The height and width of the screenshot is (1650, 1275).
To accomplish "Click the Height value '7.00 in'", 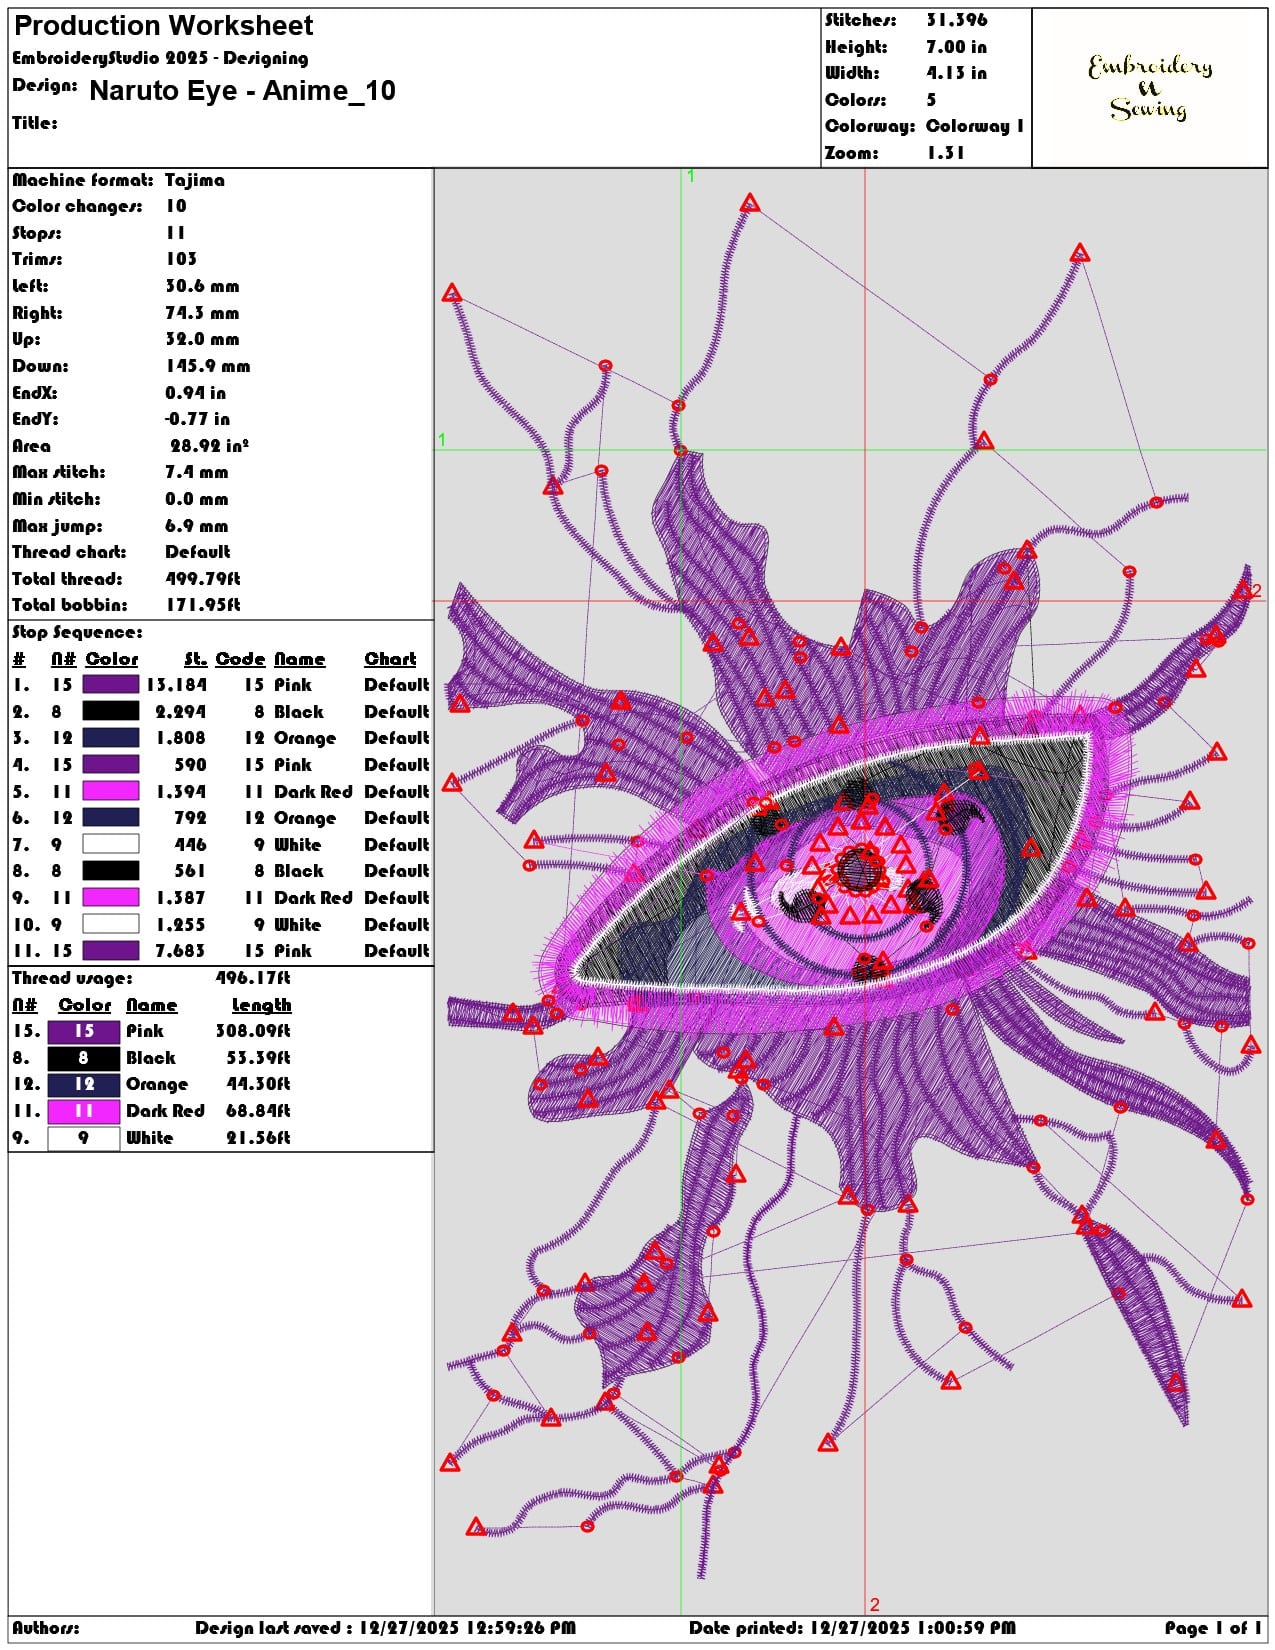I will click(956, 47).
